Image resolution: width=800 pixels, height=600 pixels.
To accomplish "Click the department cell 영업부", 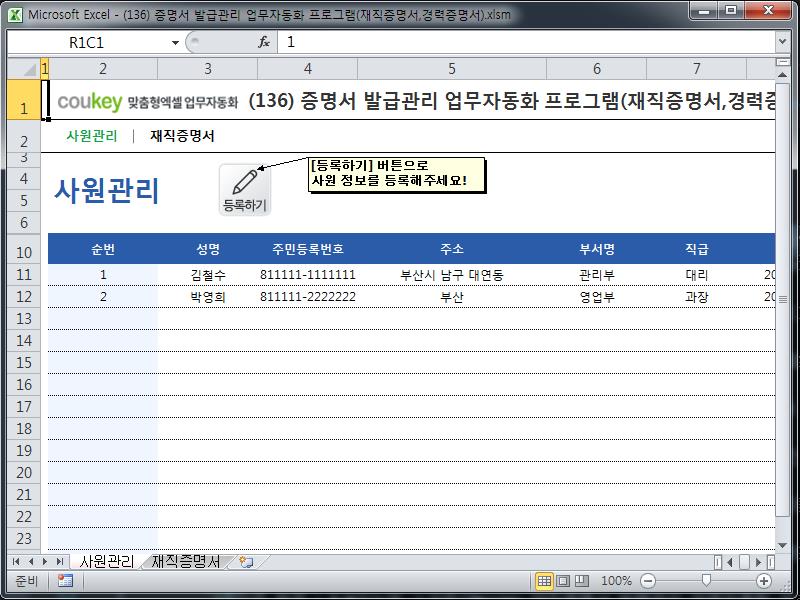I will [596, 297].
